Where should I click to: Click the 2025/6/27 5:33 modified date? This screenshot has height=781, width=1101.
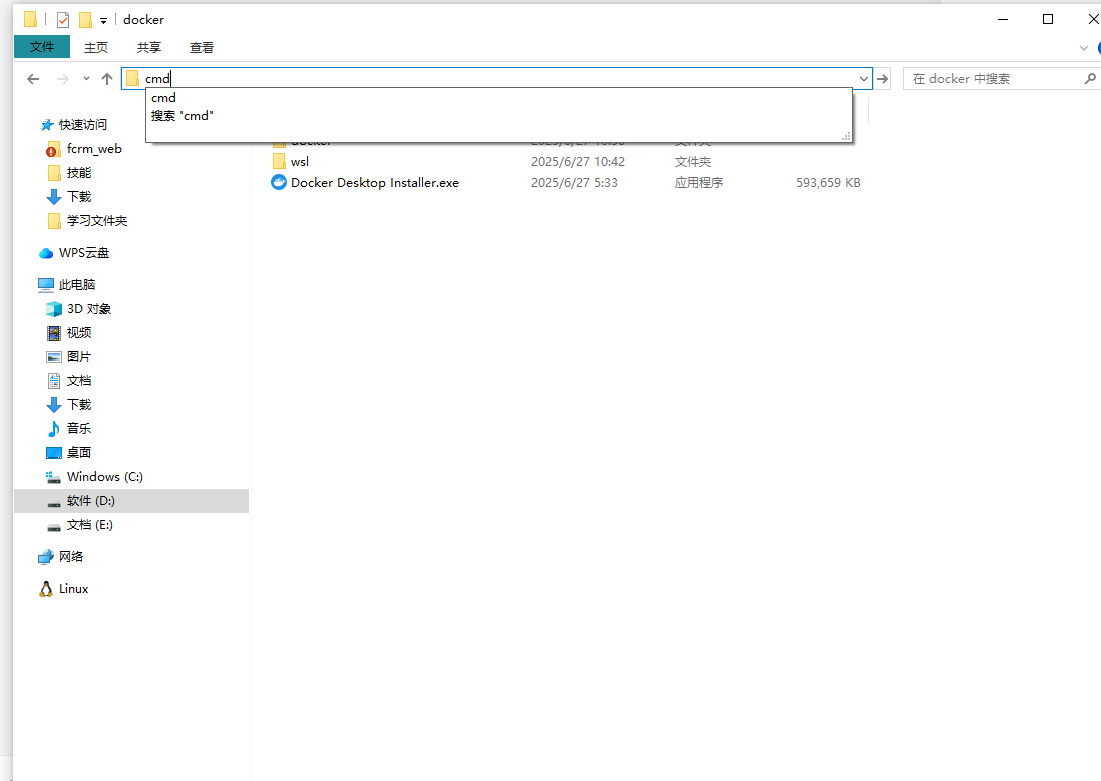(x=574, y=183)
